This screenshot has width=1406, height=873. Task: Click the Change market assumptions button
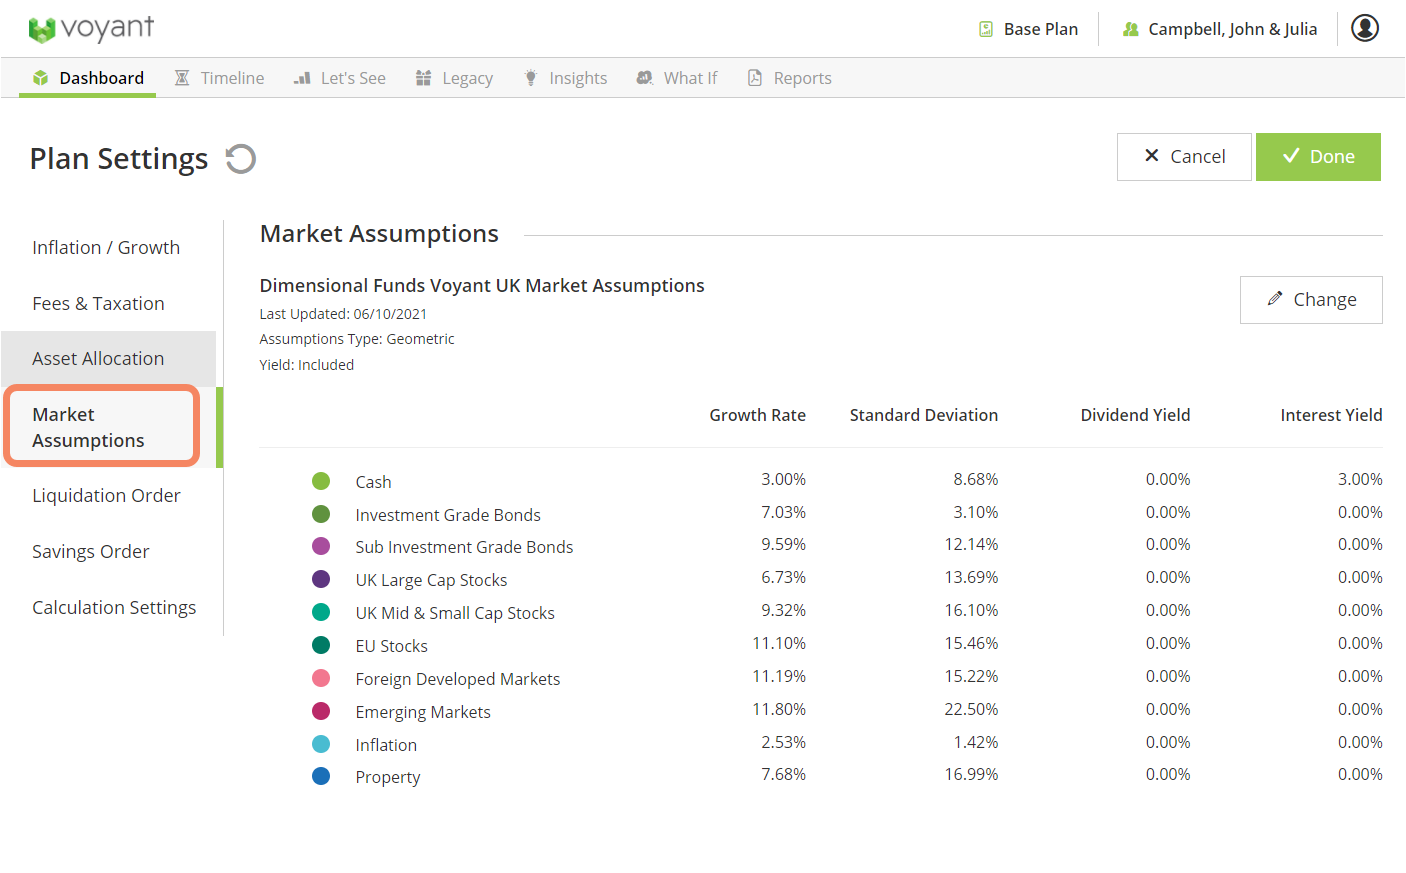coord(1311,300)
